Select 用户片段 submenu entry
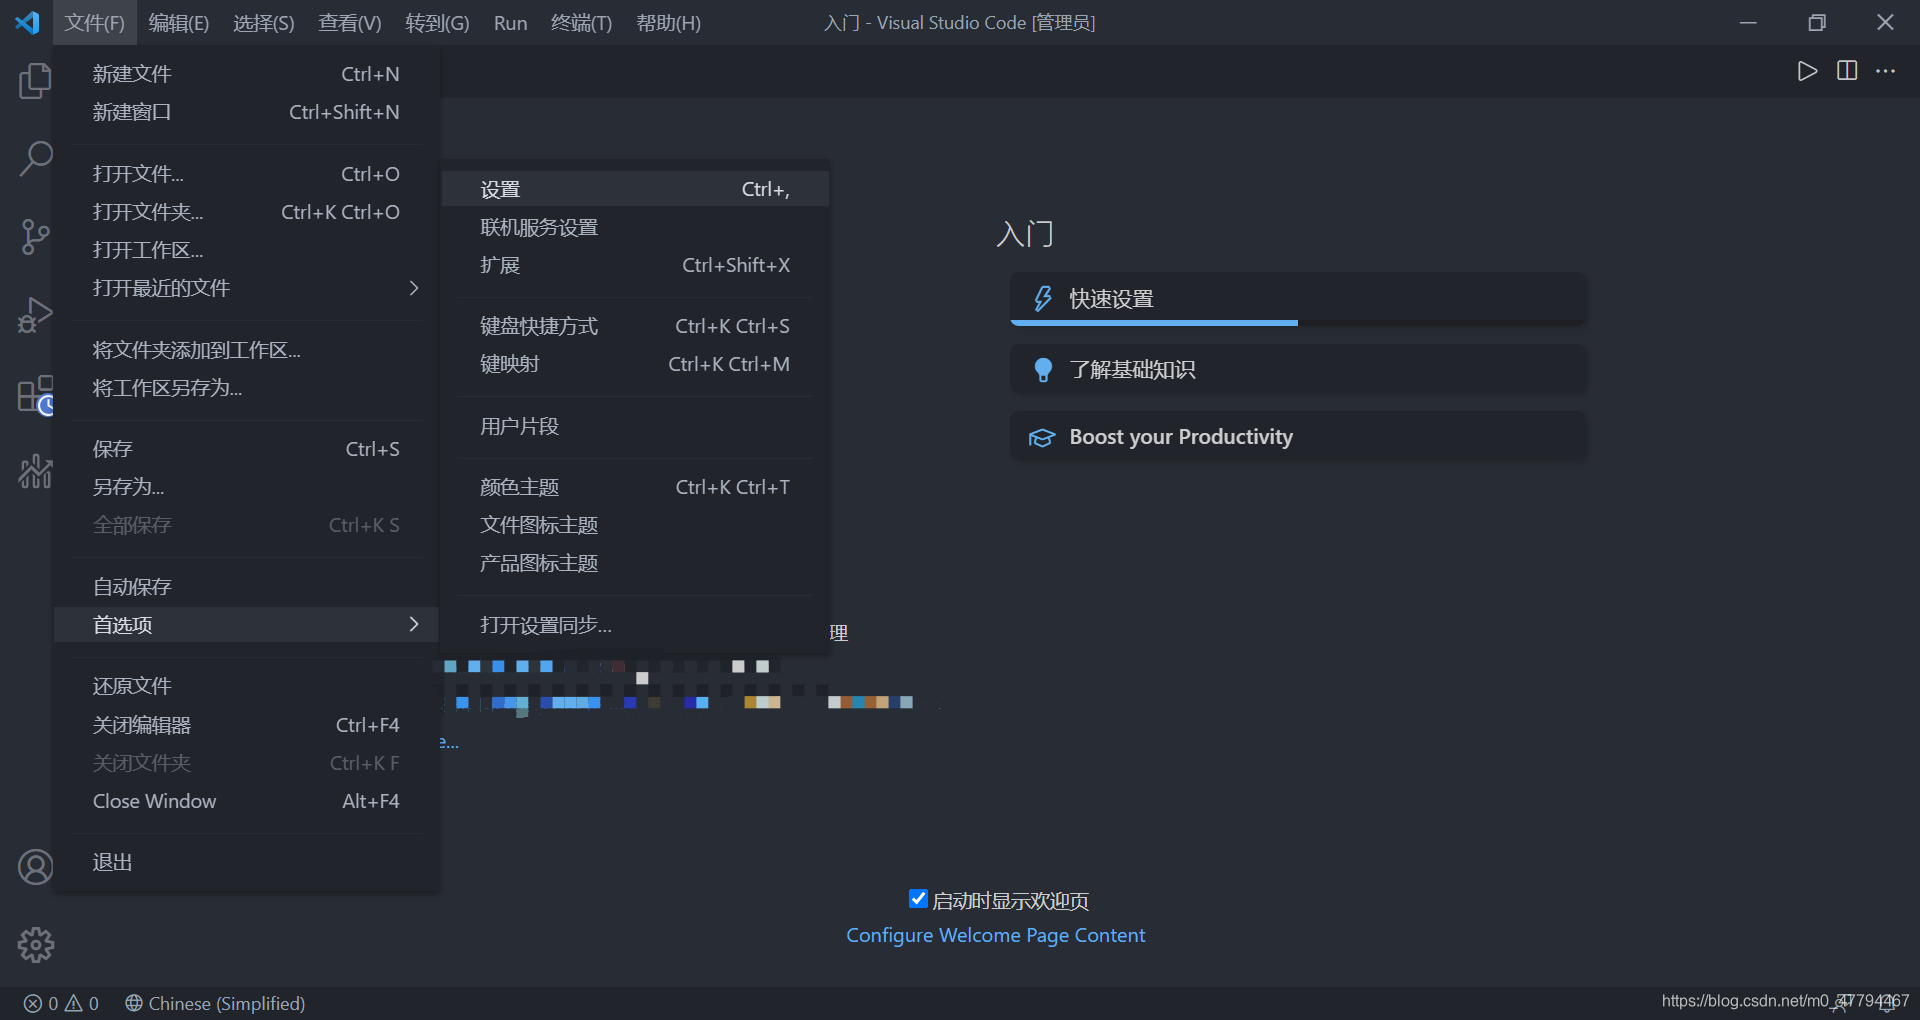The width and height of the screenshot is (1920, 1020). [635, 426]
